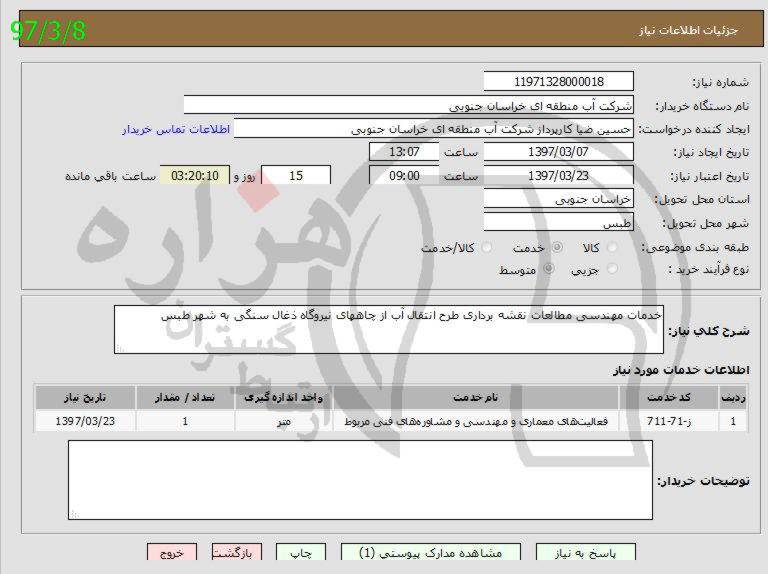Select the خدمت radio button

coord(557,248)
